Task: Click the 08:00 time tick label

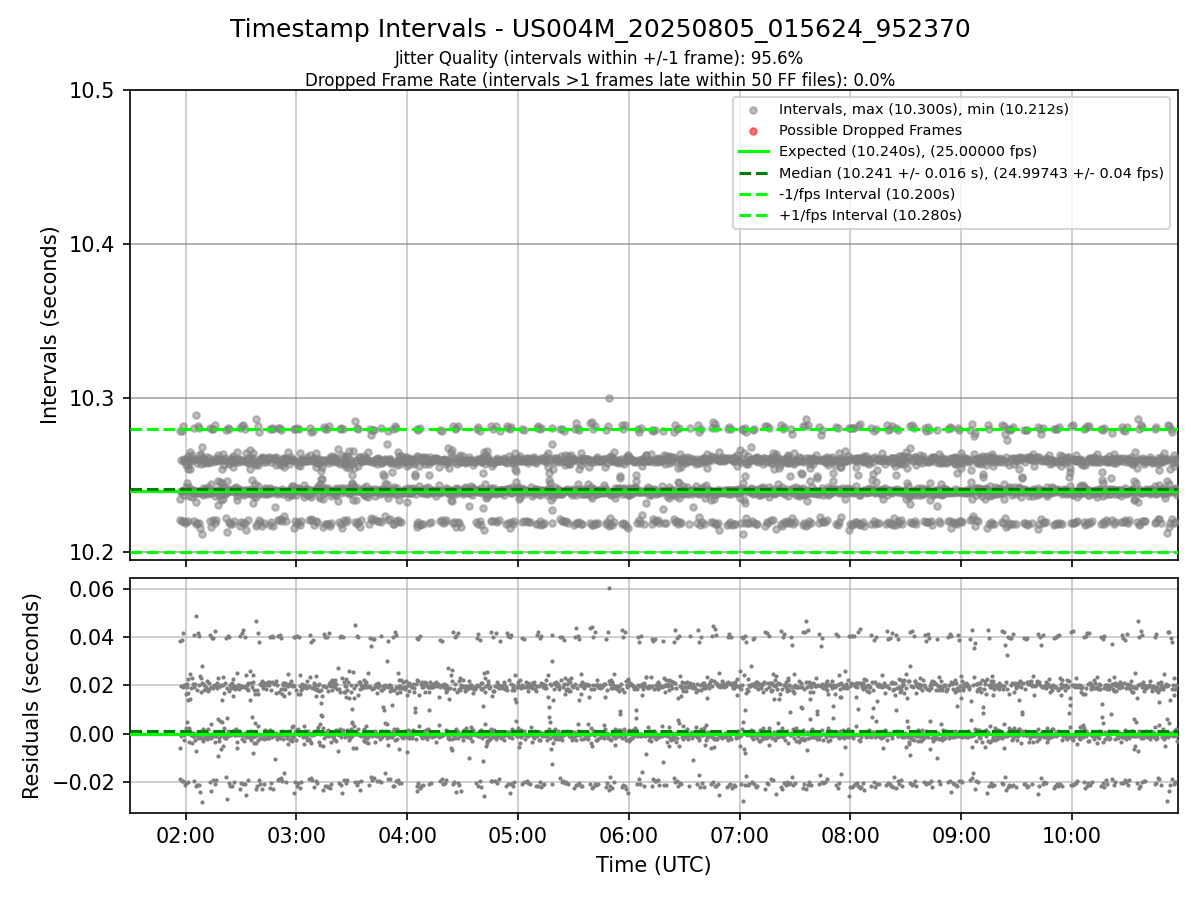Action: [x=850, y=833]
